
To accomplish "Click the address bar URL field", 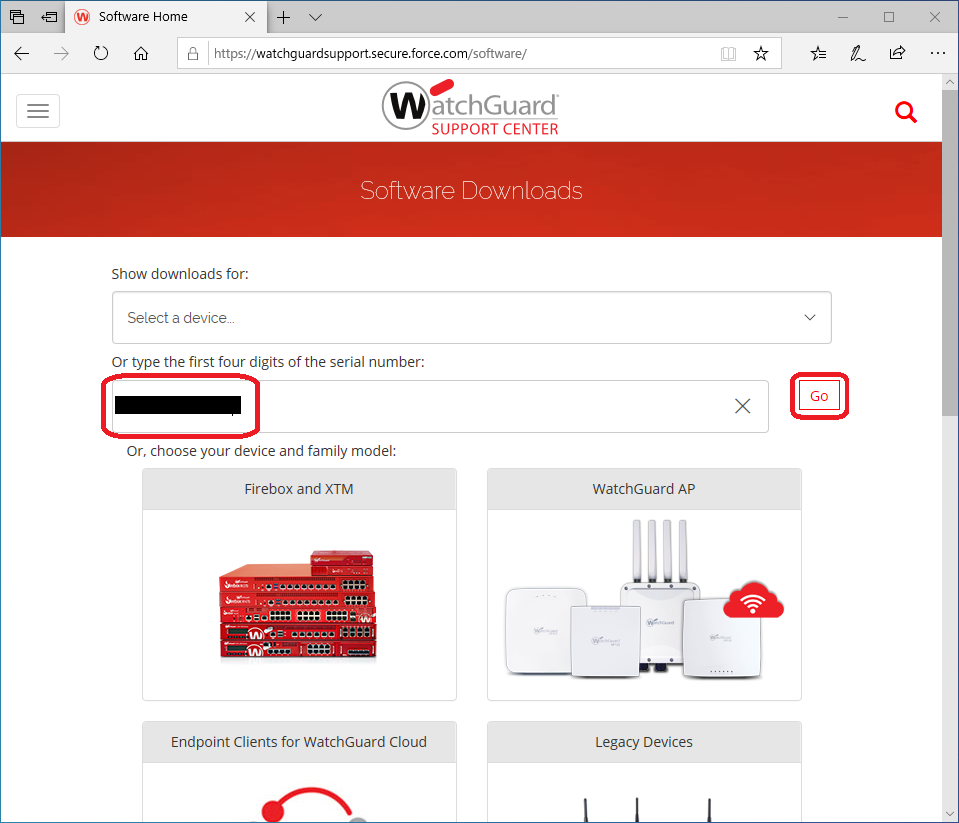I will pyautogui.click(x=465, y=54).
